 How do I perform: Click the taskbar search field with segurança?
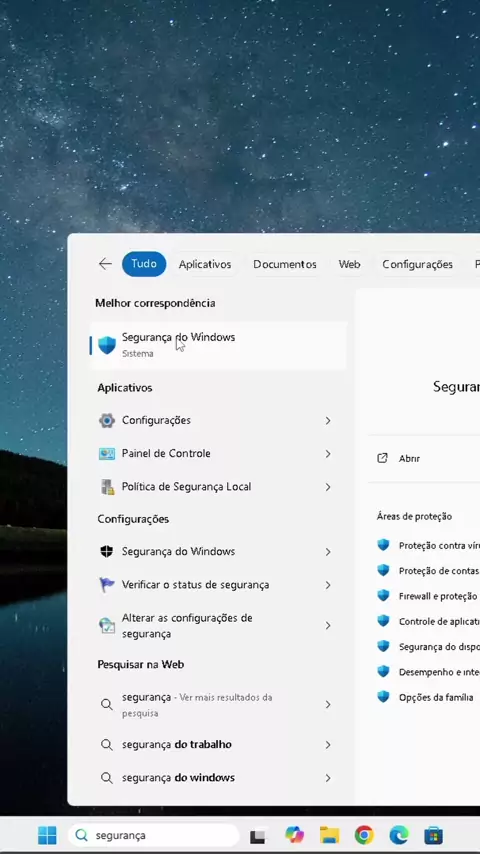pos(154,835)
